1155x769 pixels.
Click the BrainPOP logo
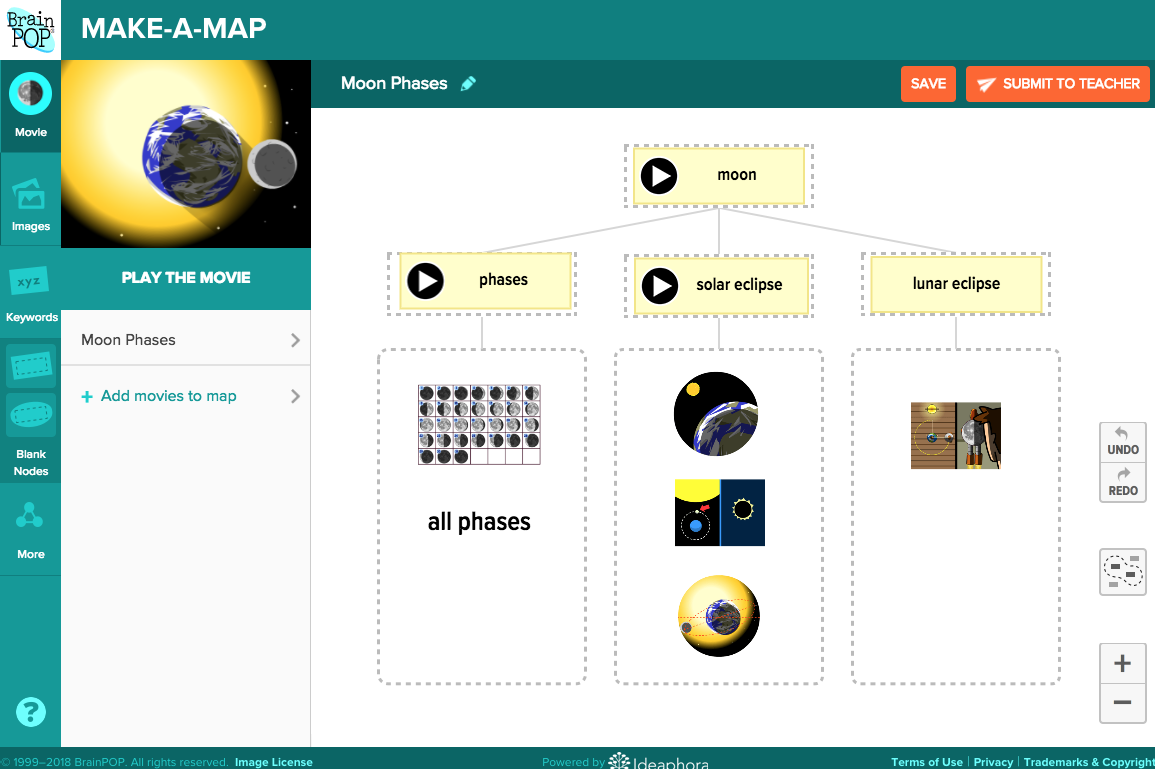[30, 29]
